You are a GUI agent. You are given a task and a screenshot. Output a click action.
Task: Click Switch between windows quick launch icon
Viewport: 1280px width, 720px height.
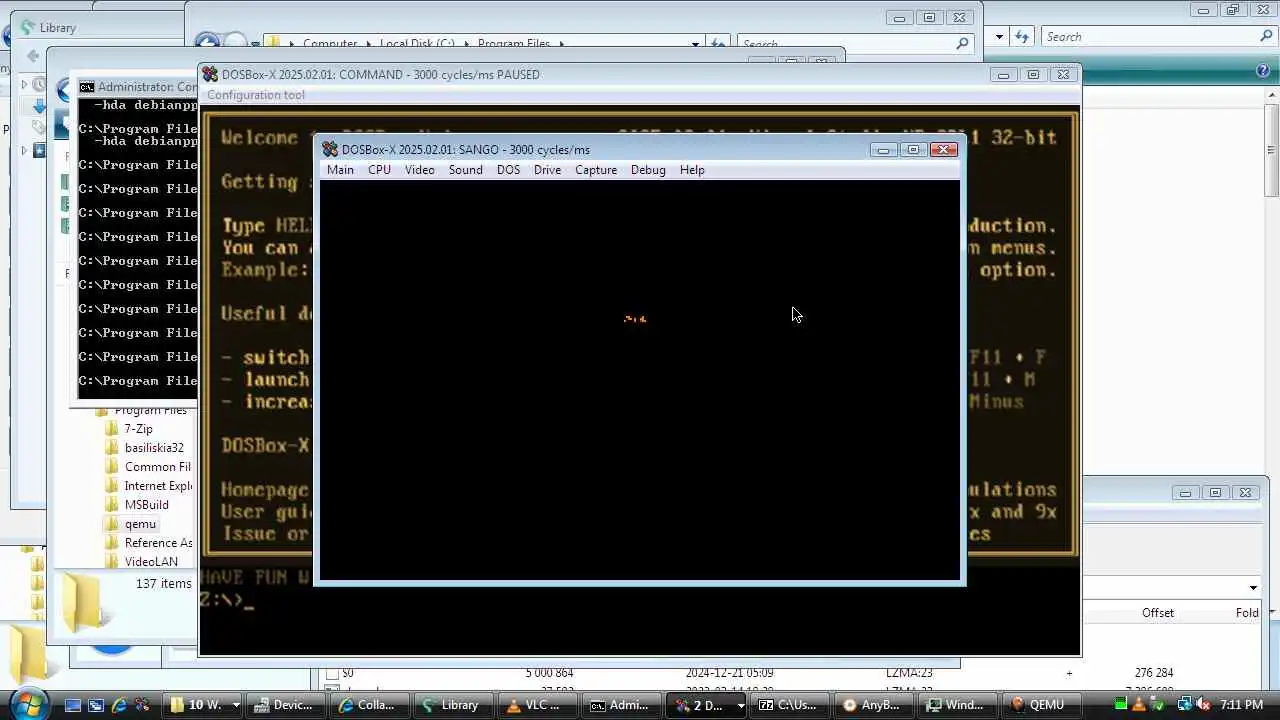(96, 705)
